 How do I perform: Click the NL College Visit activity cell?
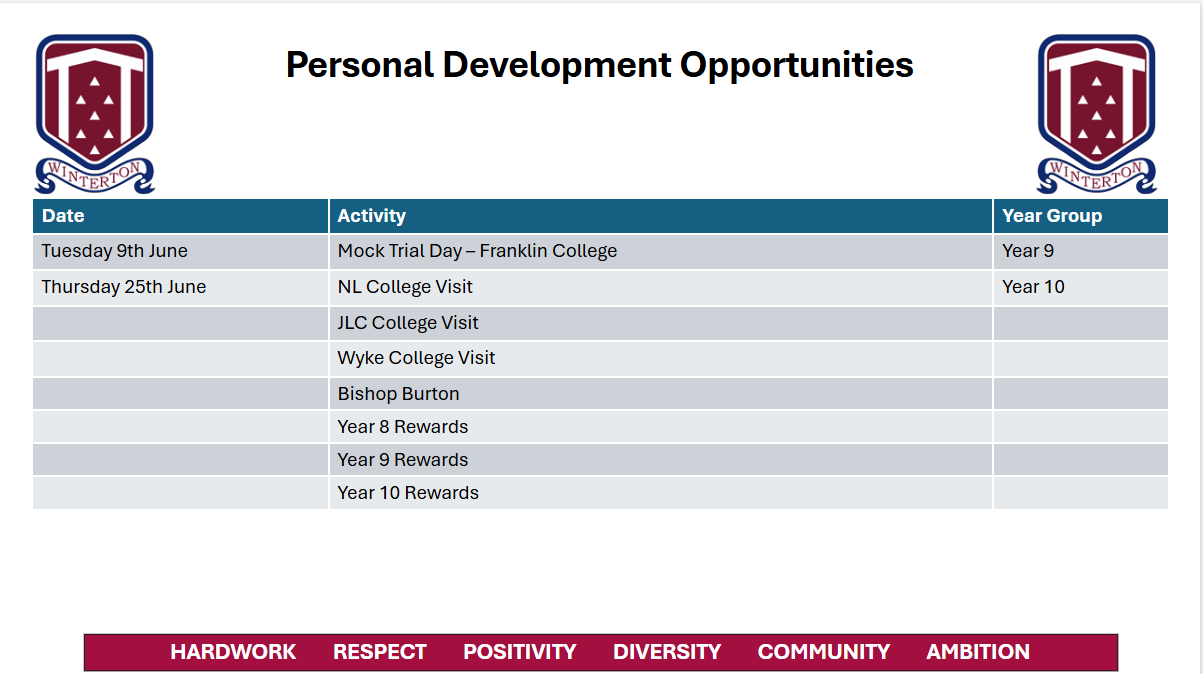405,287
